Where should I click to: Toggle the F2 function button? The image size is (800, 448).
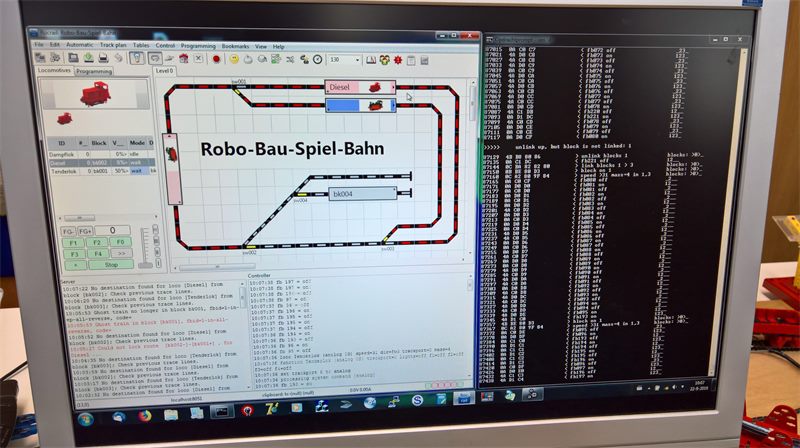tap(97, 243)
